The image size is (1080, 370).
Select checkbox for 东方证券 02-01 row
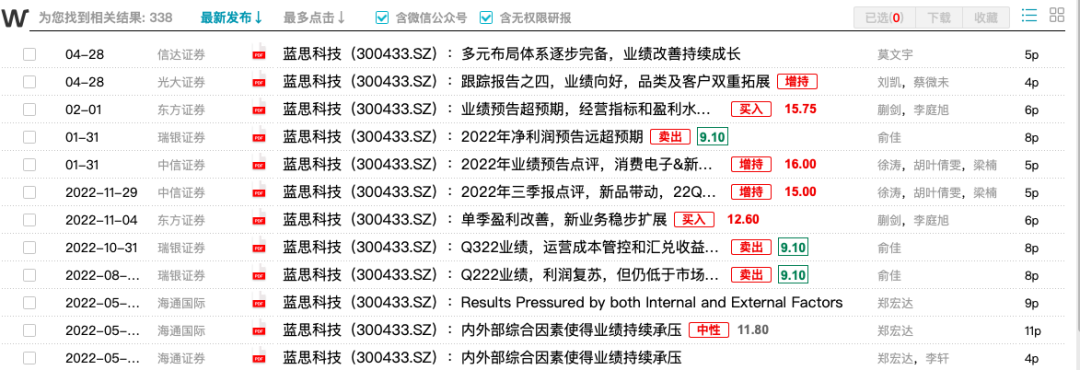click(x=30, y=110)
